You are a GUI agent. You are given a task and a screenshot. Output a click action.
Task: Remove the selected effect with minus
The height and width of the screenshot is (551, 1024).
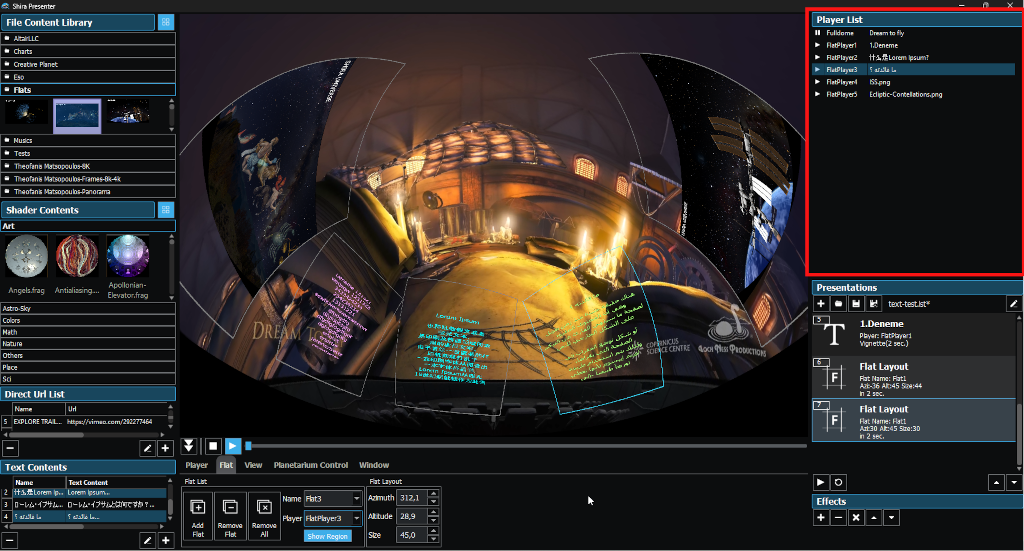click(839, 518)
